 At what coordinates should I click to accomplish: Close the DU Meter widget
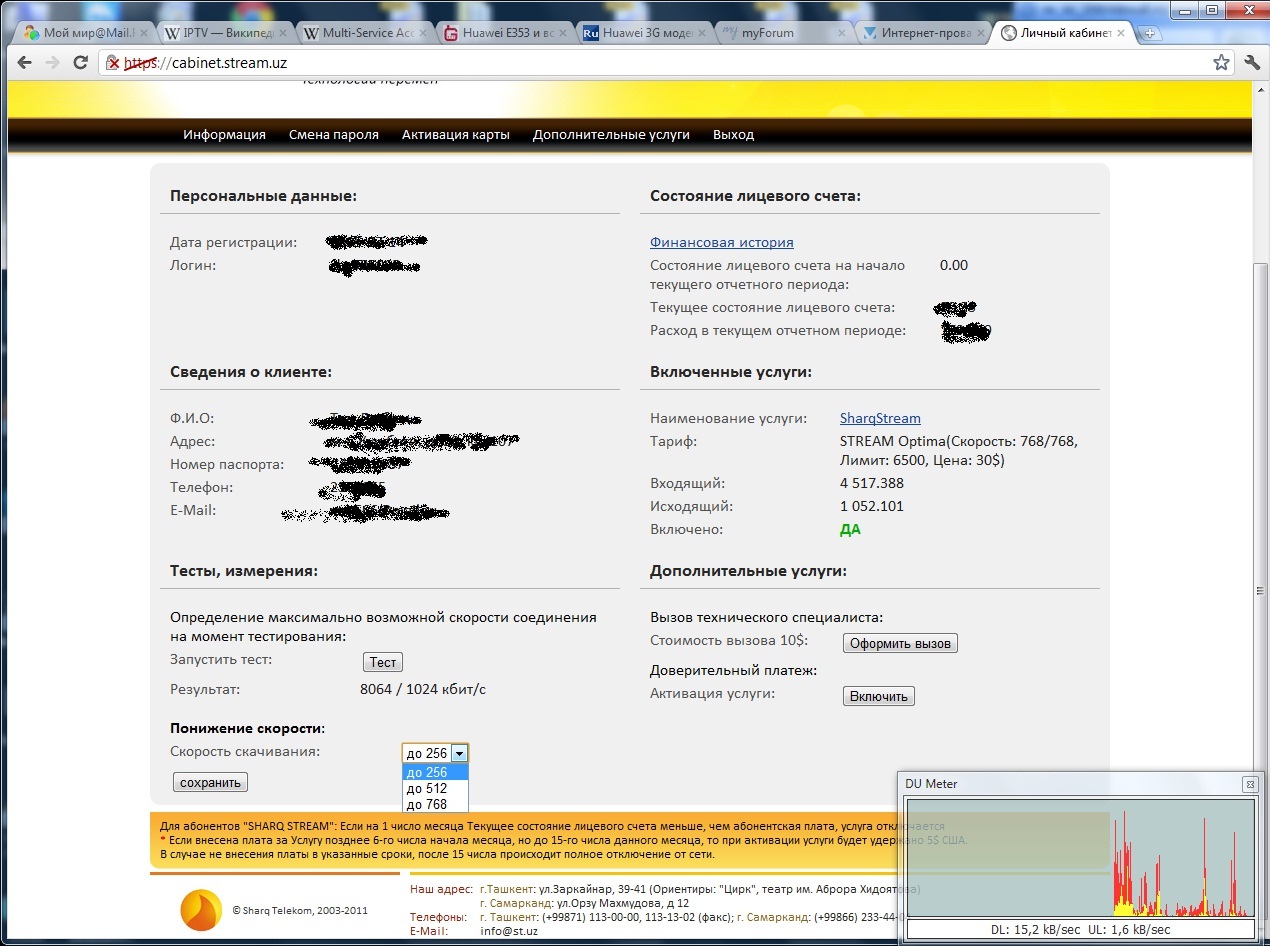(x=1249, y=784)
